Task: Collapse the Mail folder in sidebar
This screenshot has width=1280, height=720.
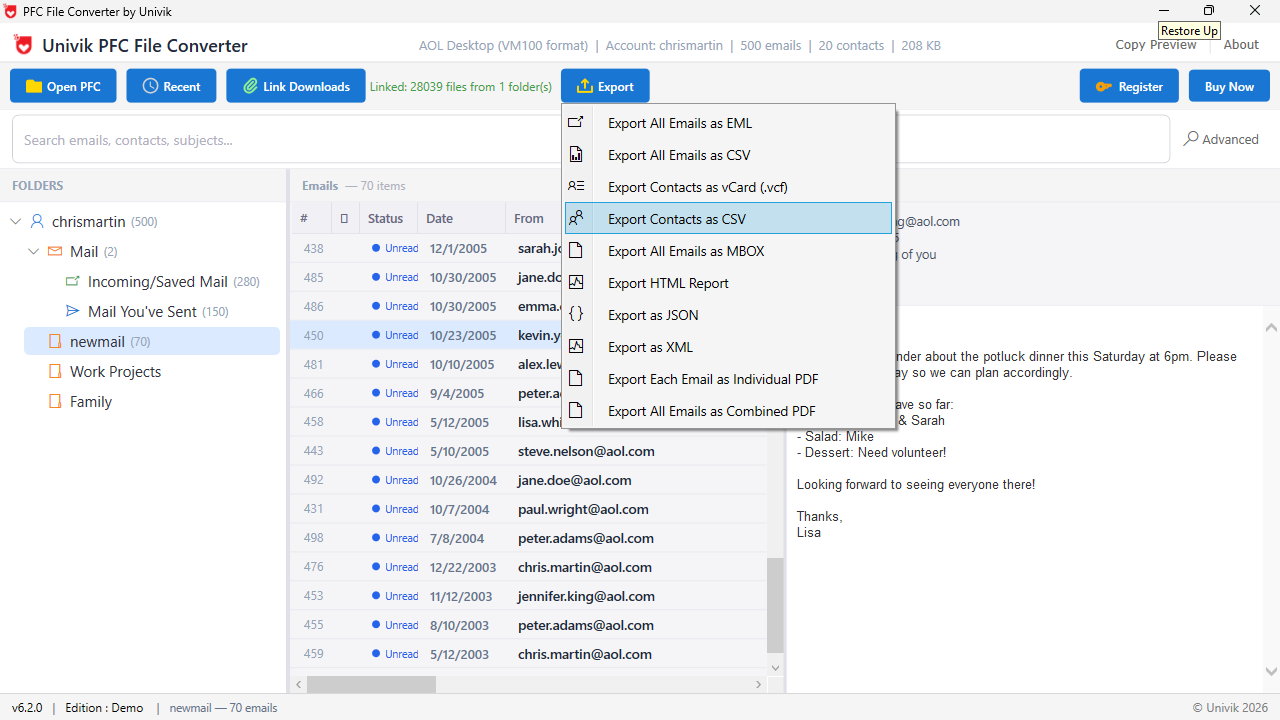Action: click(33, 251)
